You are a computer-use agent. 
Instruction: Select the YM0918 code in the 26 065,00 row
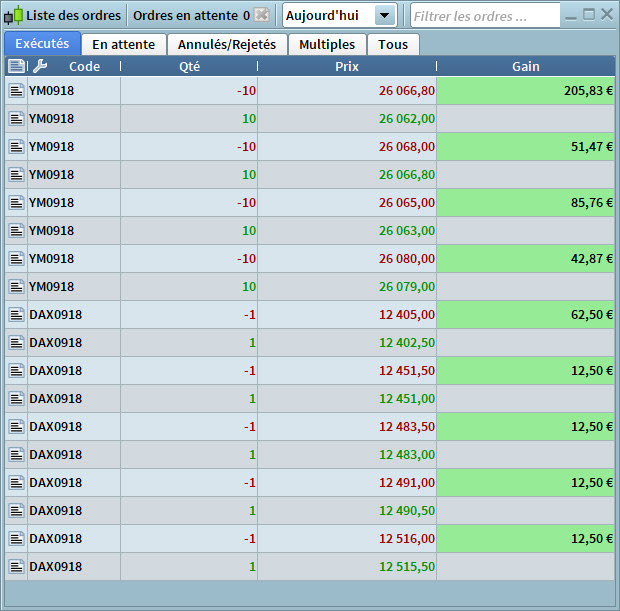[51, 203]
